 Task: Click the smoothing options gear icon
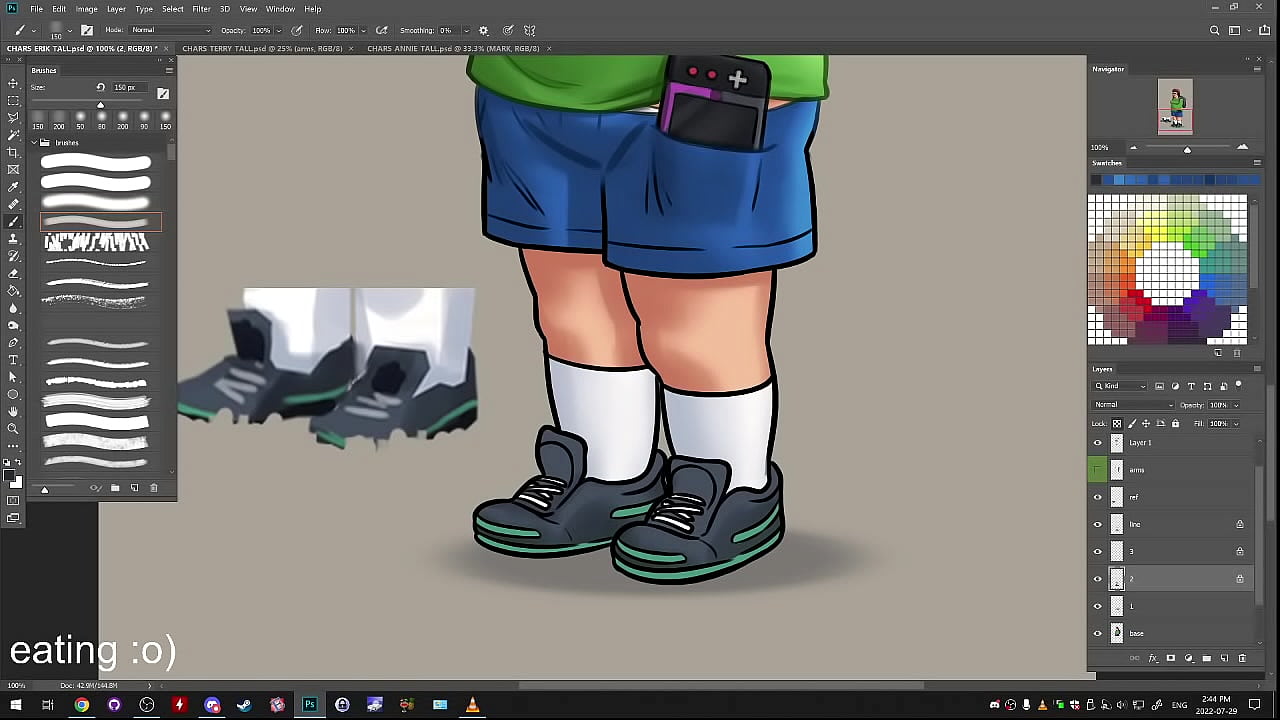(484, 31)
